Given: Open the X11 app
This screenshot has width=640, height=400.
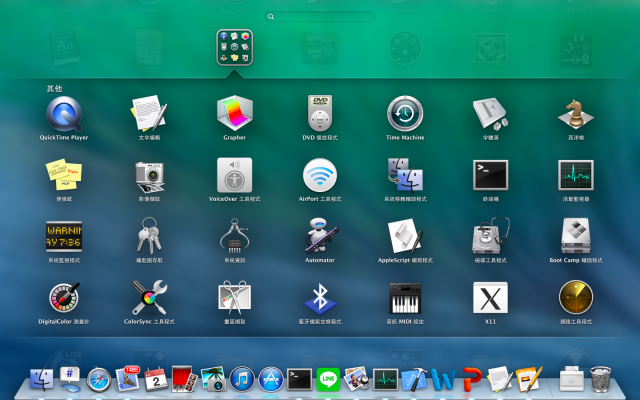Looking at the screenshot, I should (x=490, y=298).
